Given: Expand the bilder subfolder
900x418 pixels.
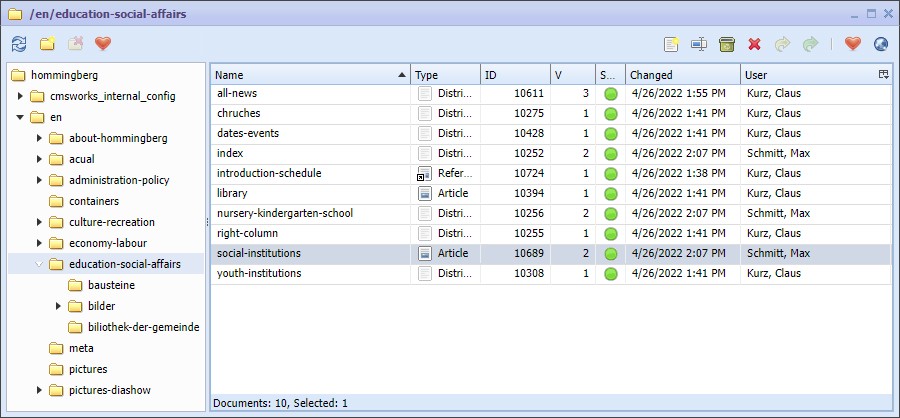Looking at the screenshot, I should (x=59, y=306).
